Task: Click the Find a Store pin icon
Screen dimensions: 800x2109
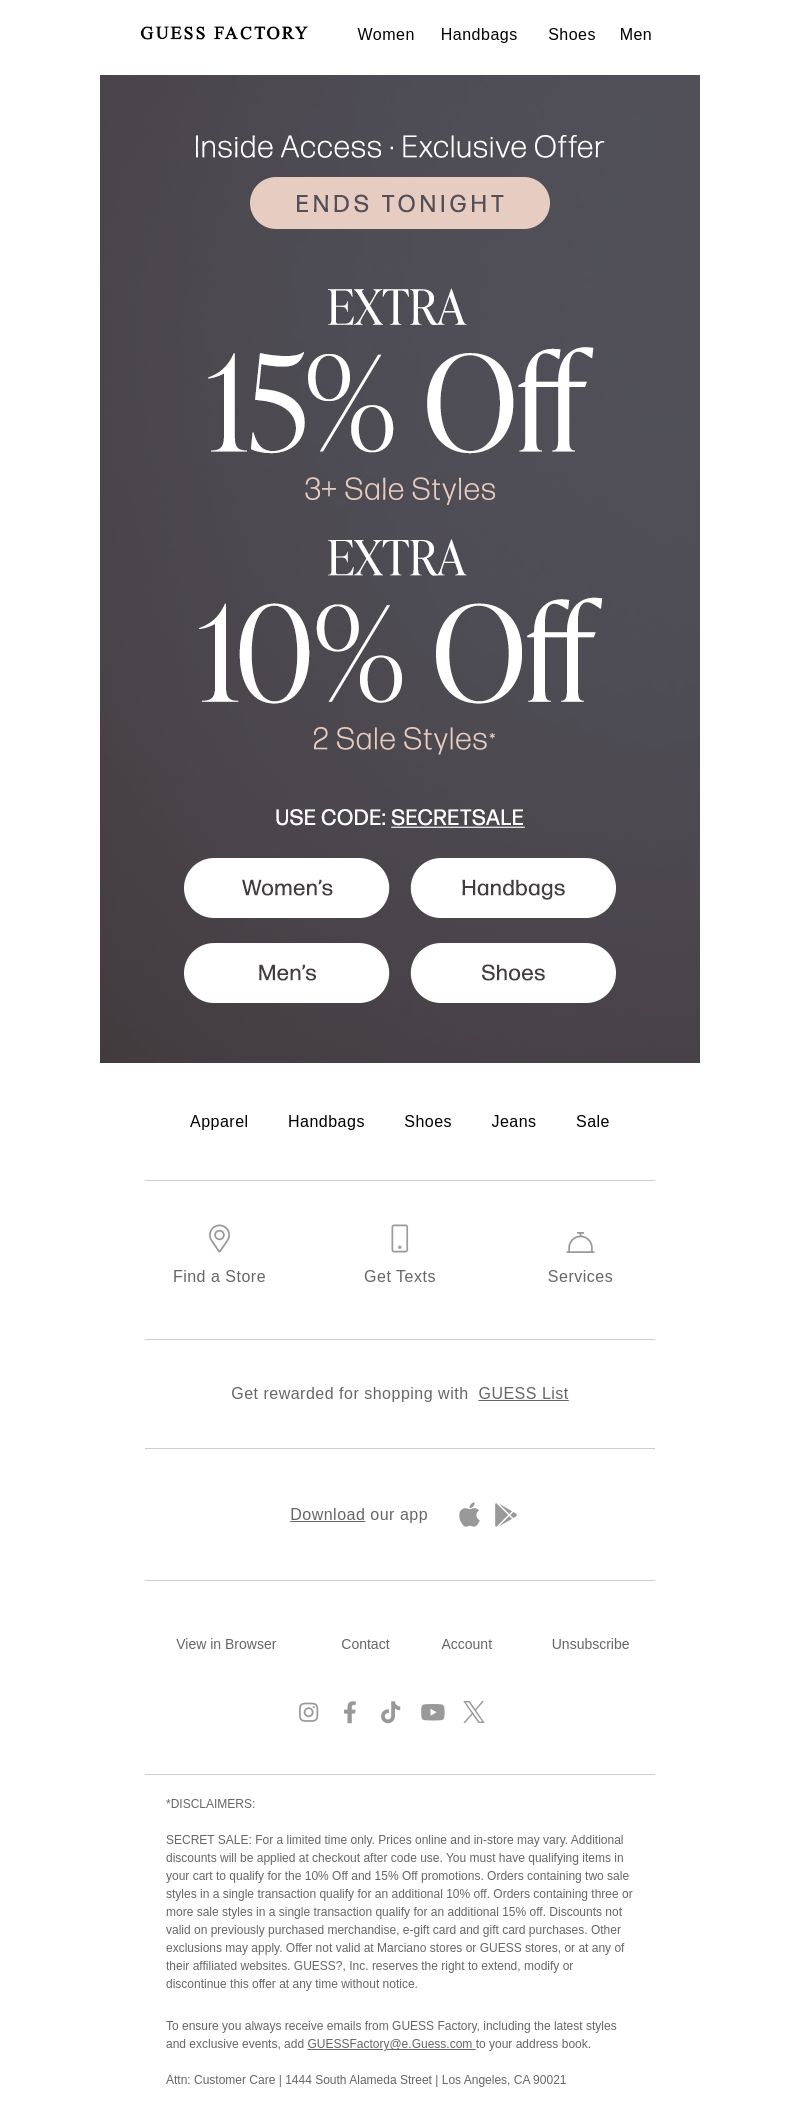Action: point(219,1238)
